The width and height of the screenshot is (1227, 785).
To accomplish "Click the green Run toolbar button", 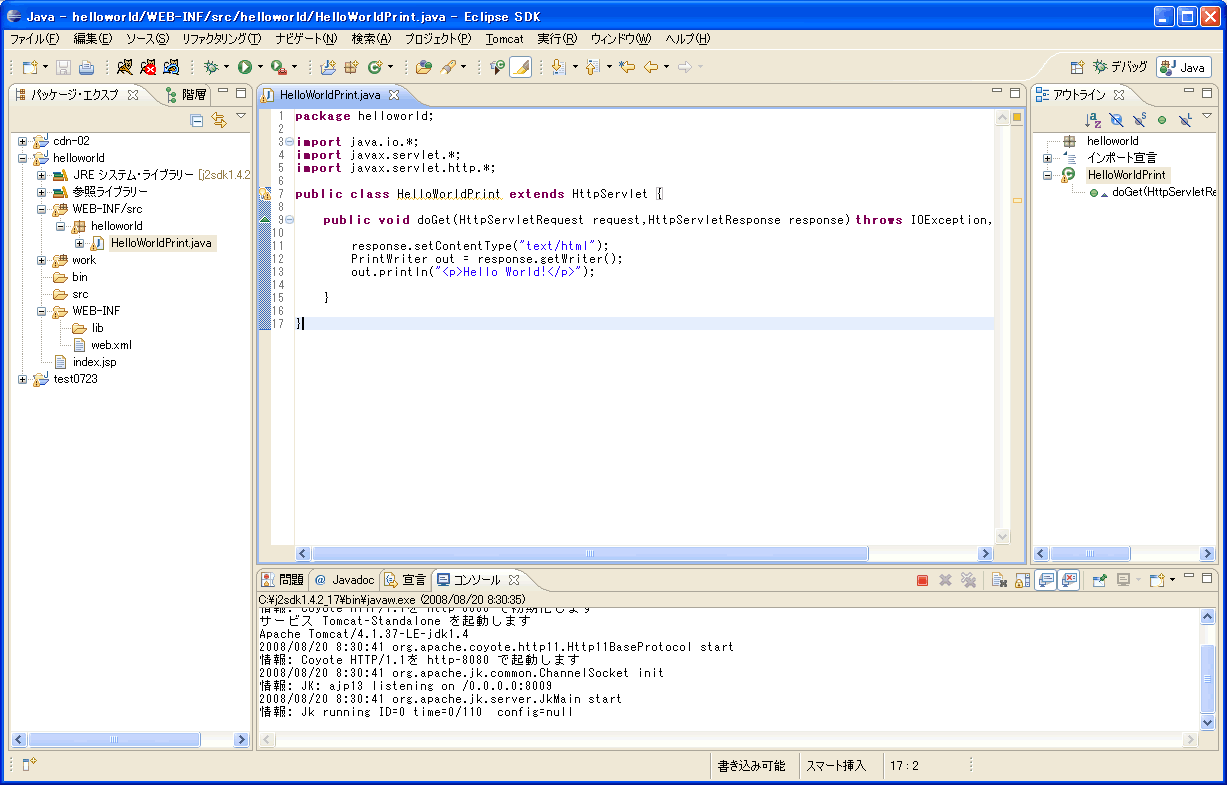I will [x=244, y=67].
